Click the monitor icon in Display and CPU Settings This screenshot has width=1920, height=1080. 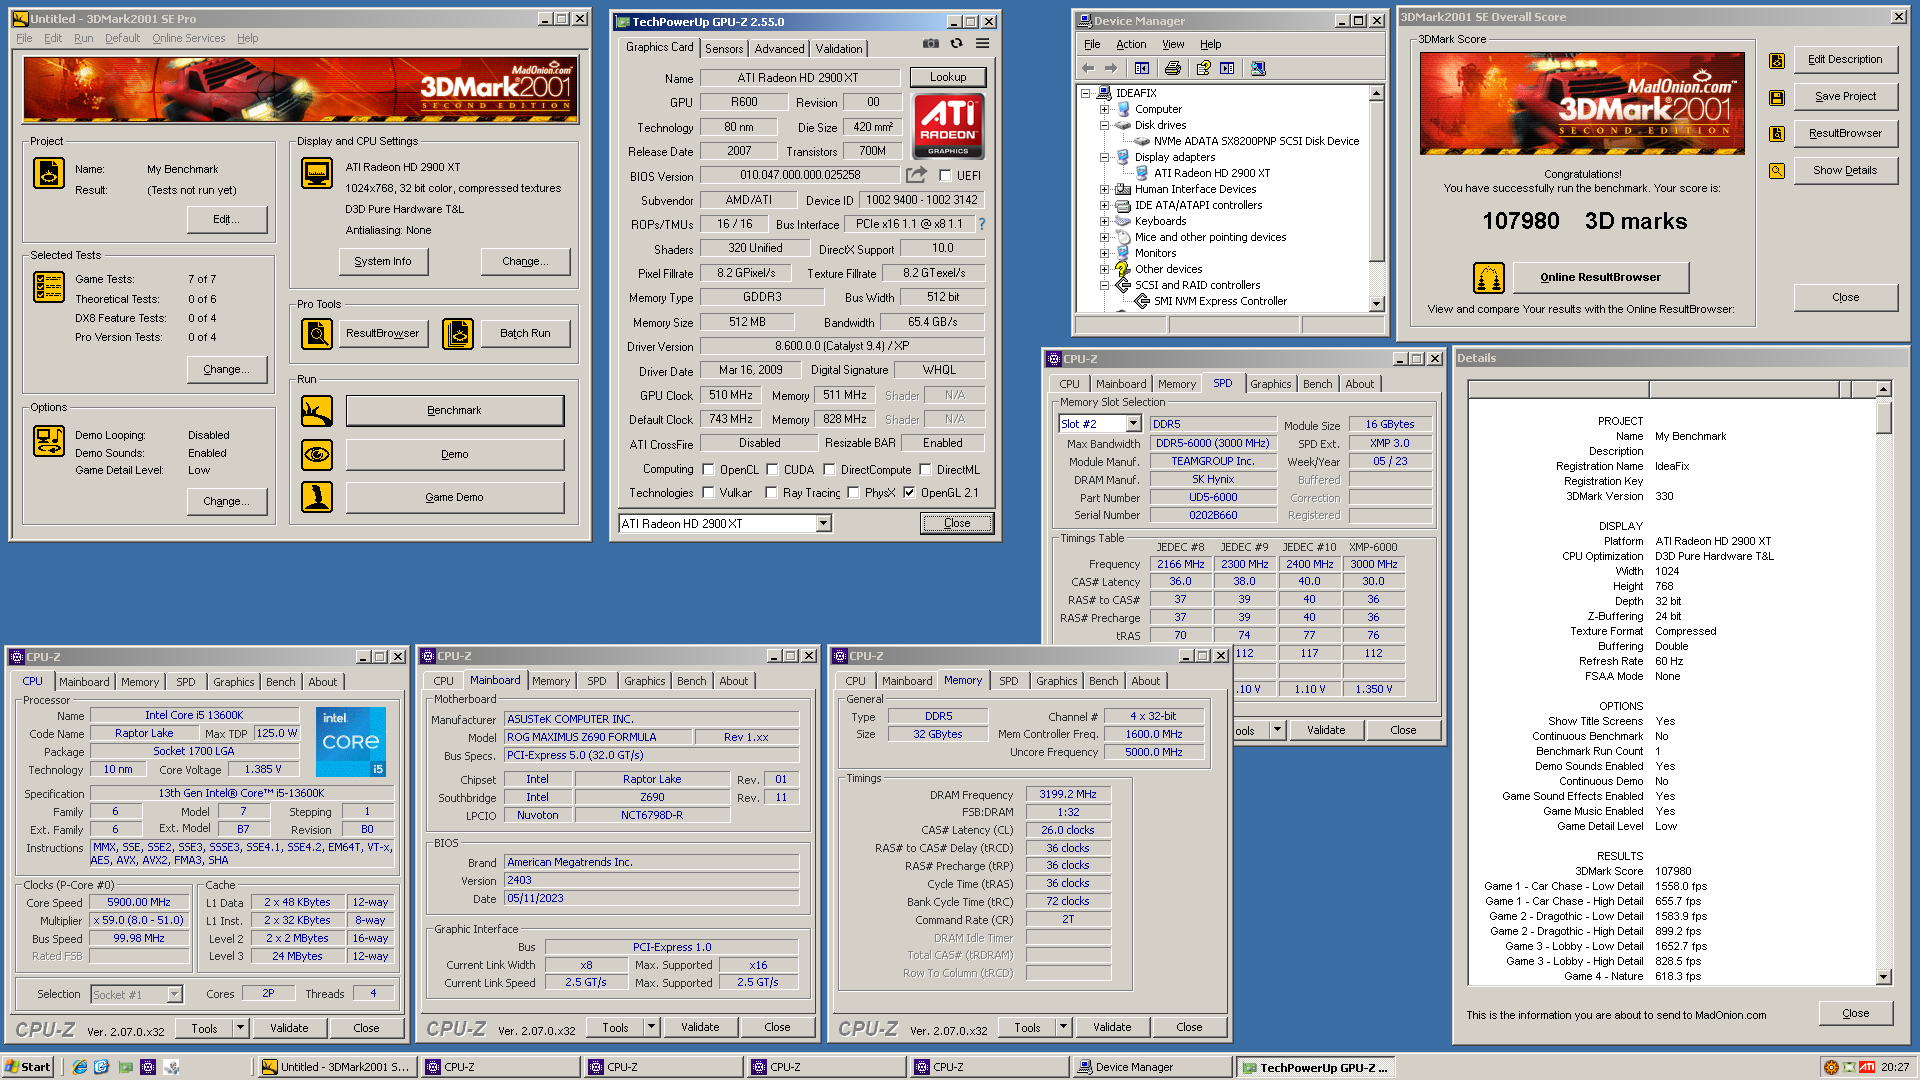(x=317, y=173)
